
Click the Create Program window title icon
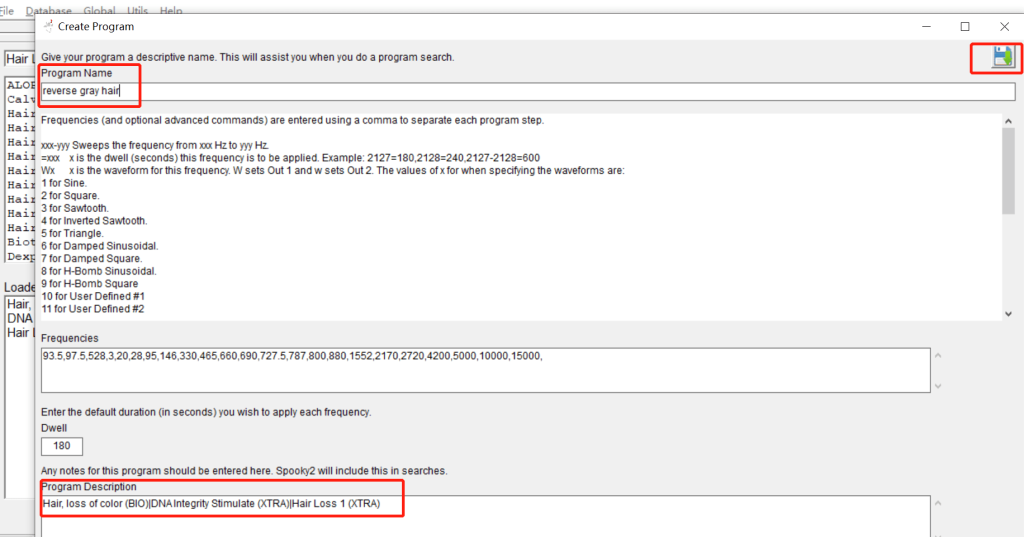pyautogui.click(x=47, y=26)
